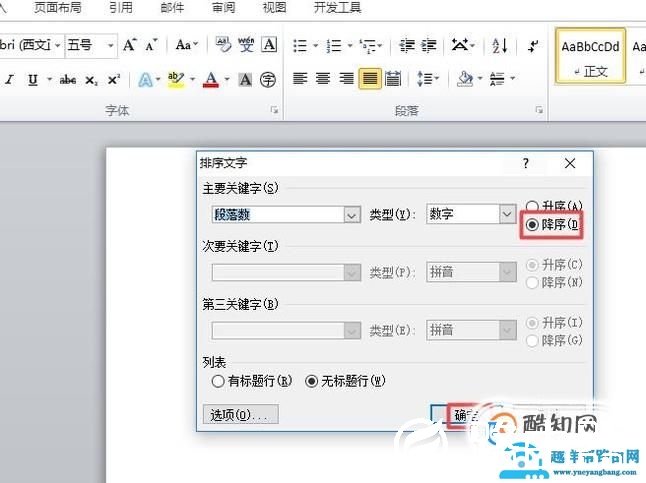Screen dimensions: 646x483
Task: Click the highlighted Justify alignment icon
Action: click(x=370, y=78)
